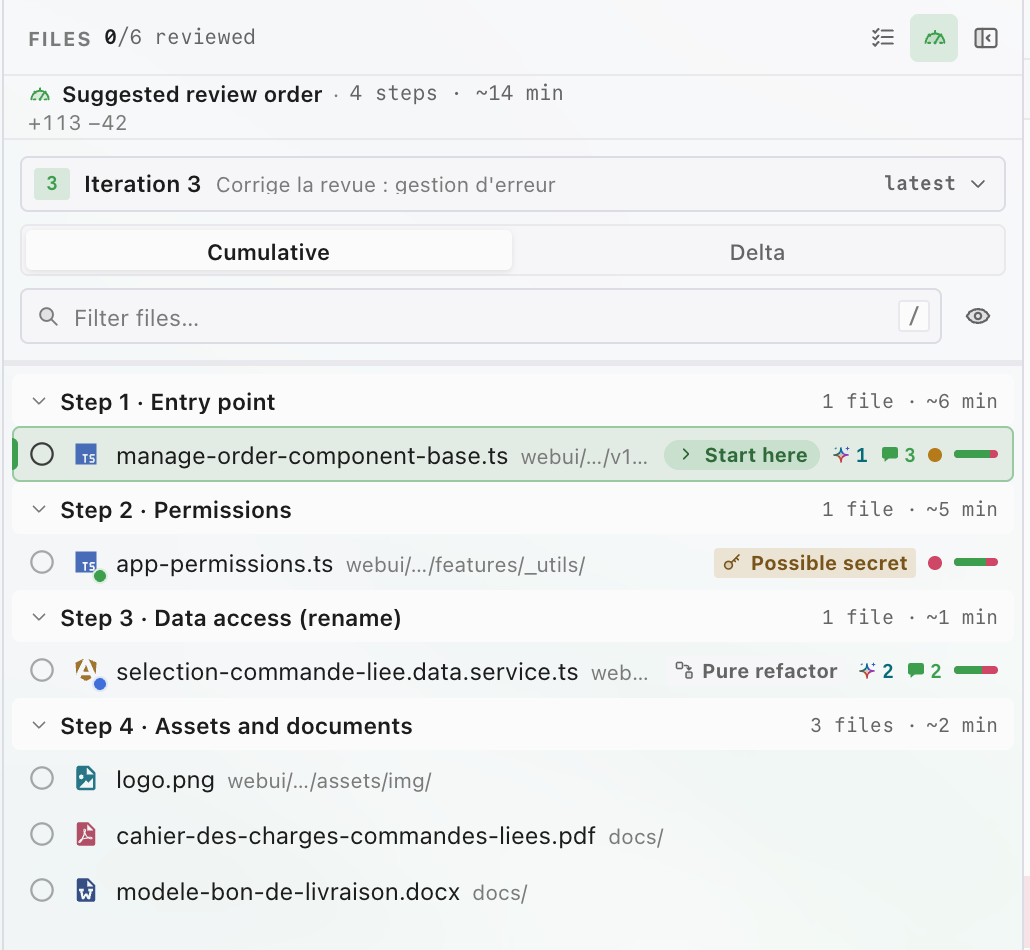Click the '~14 min' estimate text
Viewport: 1030px width, 950px height.
519,93
